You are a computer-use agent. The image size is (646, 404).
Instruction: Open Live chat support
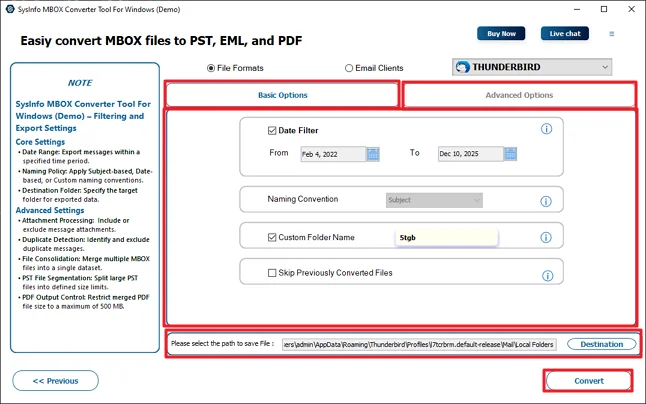(x=565, y=34)
